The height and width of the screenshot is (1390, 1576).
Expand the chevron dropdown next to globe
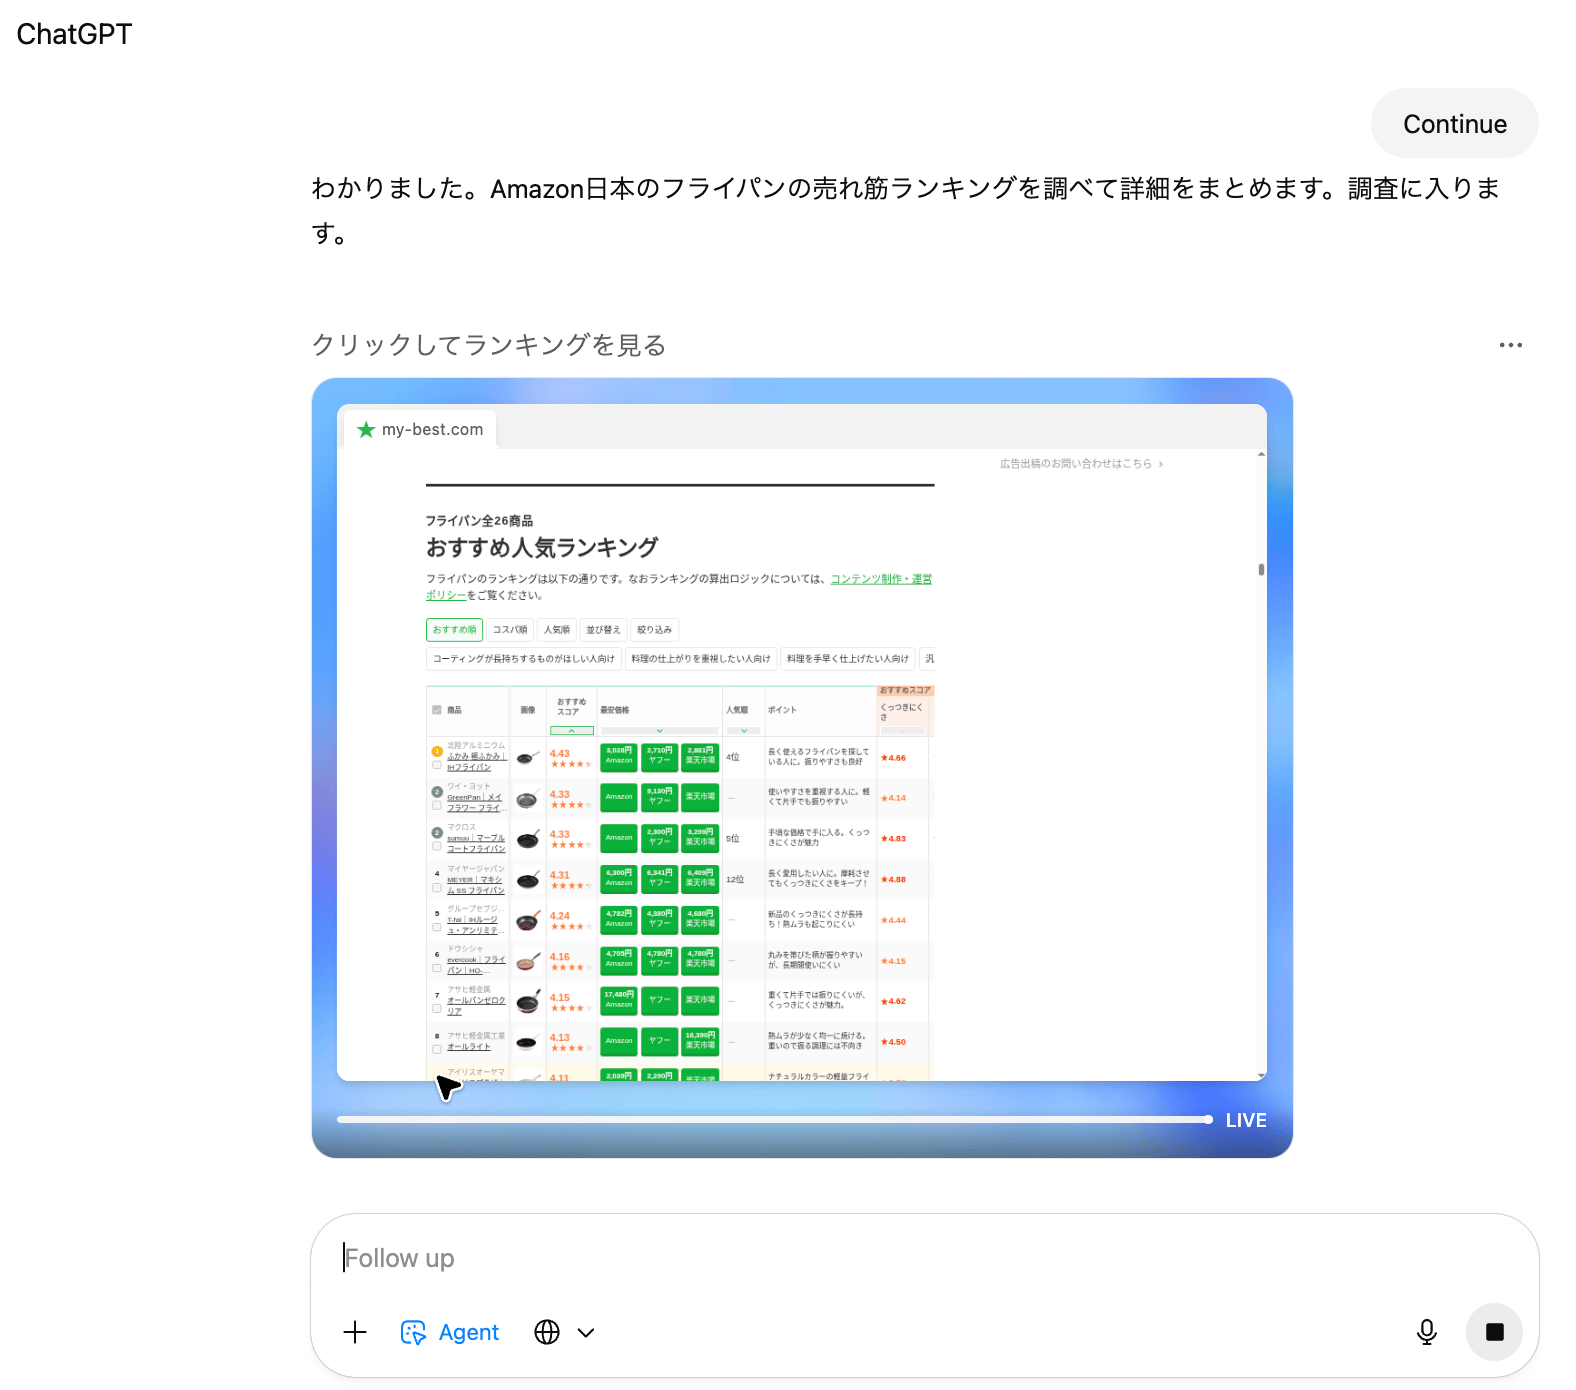[x=586, y=1332]
